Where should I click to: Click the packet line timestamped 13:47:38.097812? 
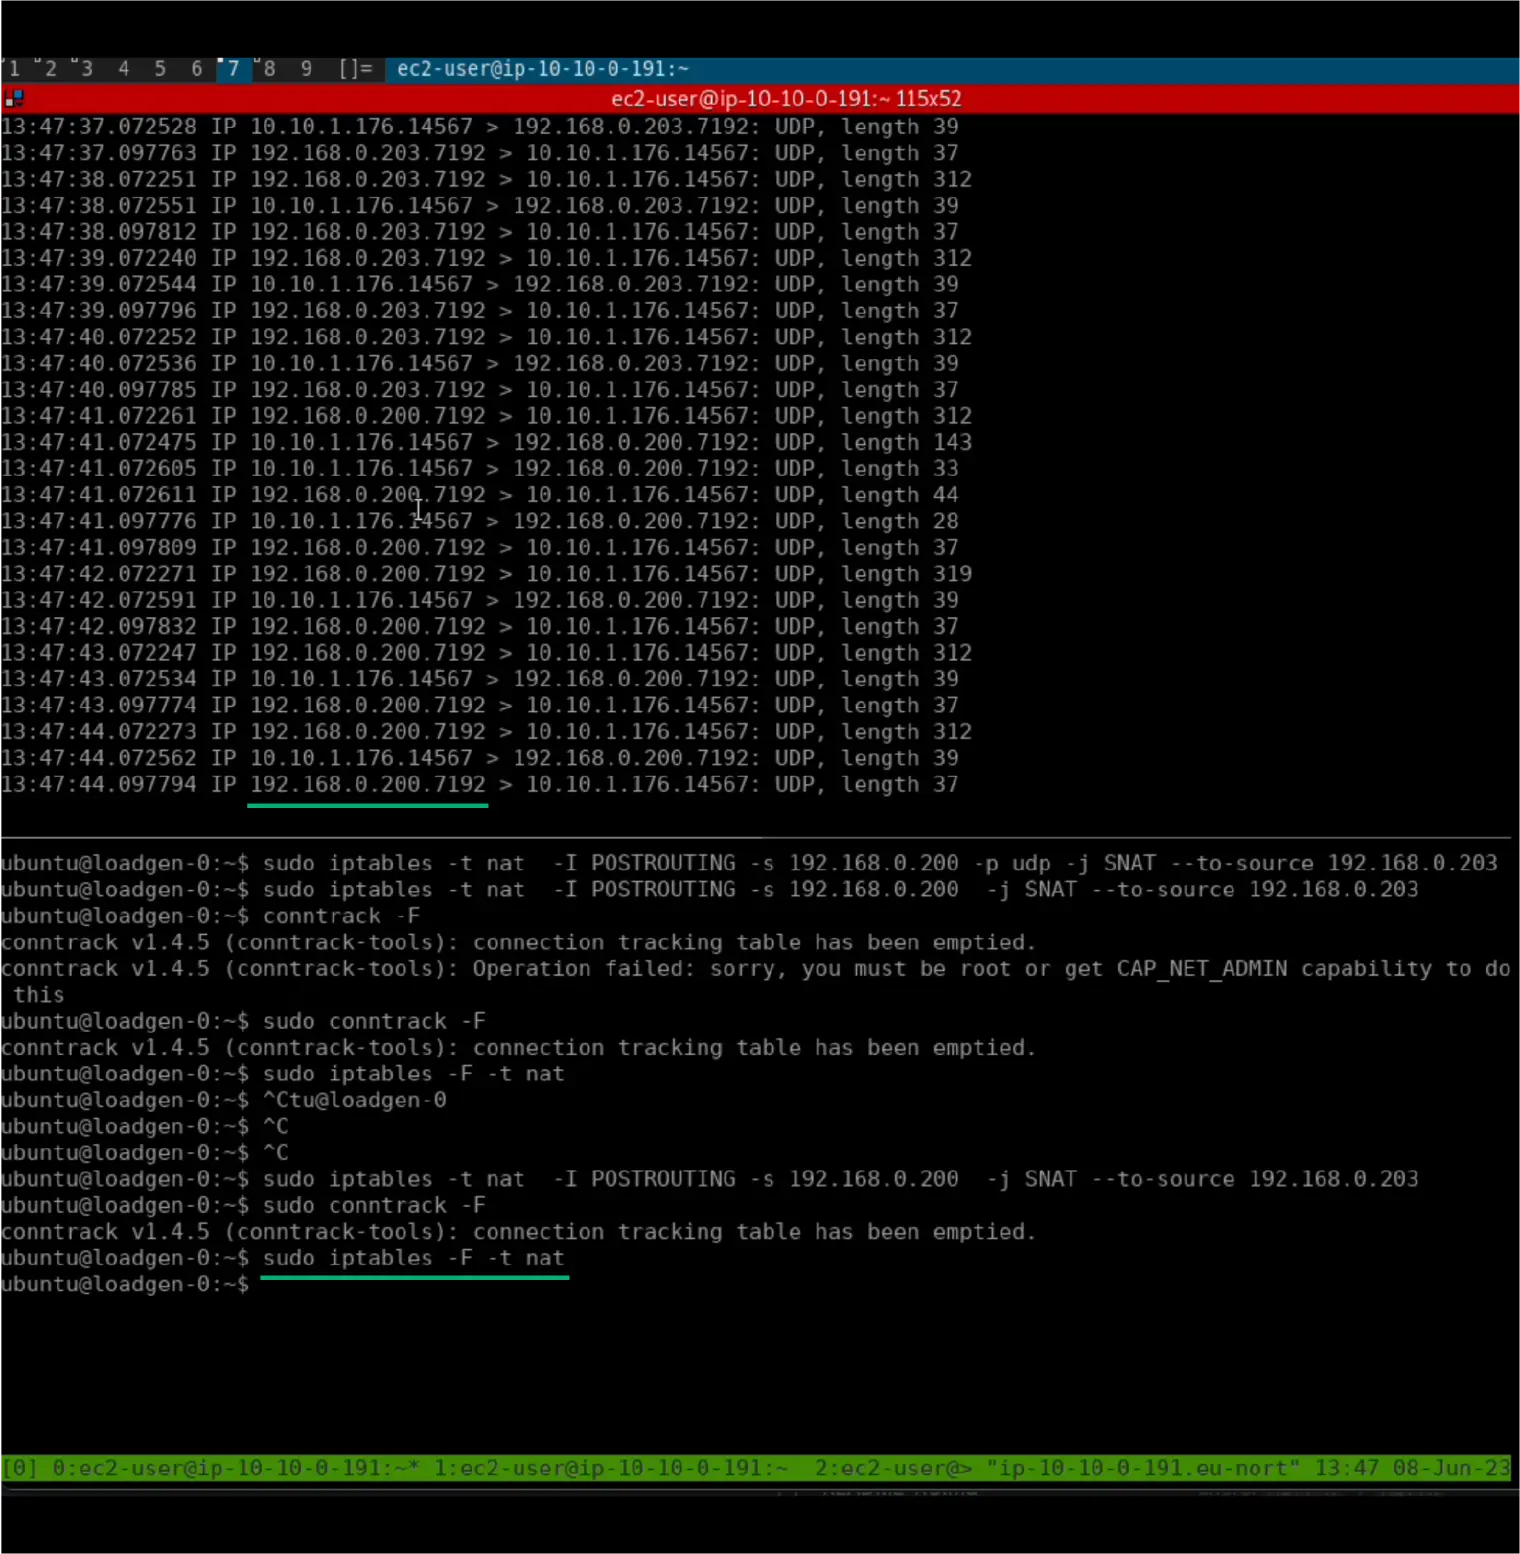[480, 232]
